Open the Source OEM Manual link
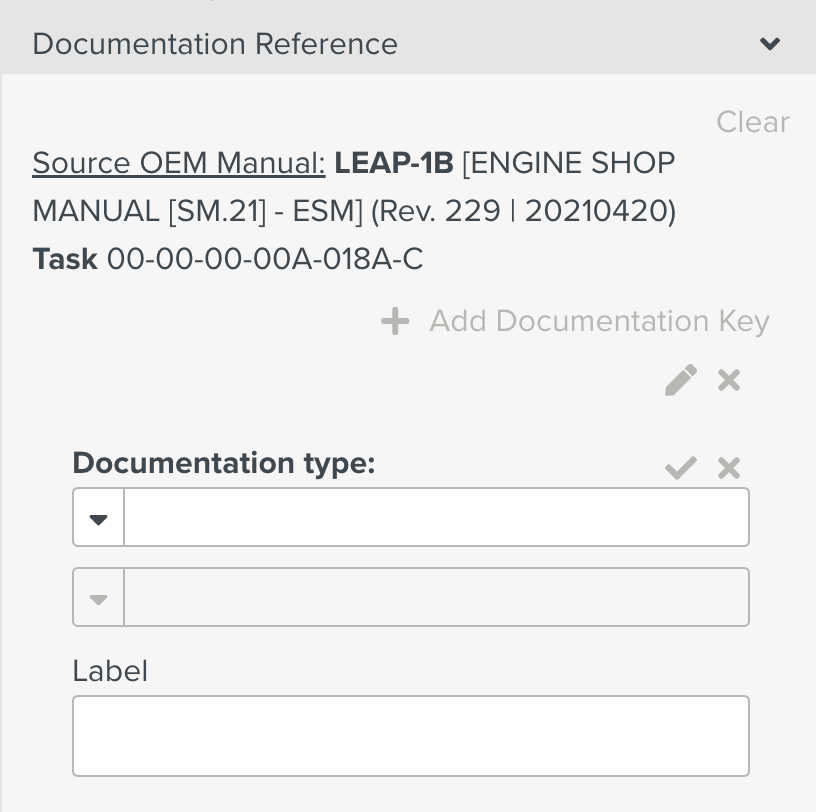 coord(178,163)
